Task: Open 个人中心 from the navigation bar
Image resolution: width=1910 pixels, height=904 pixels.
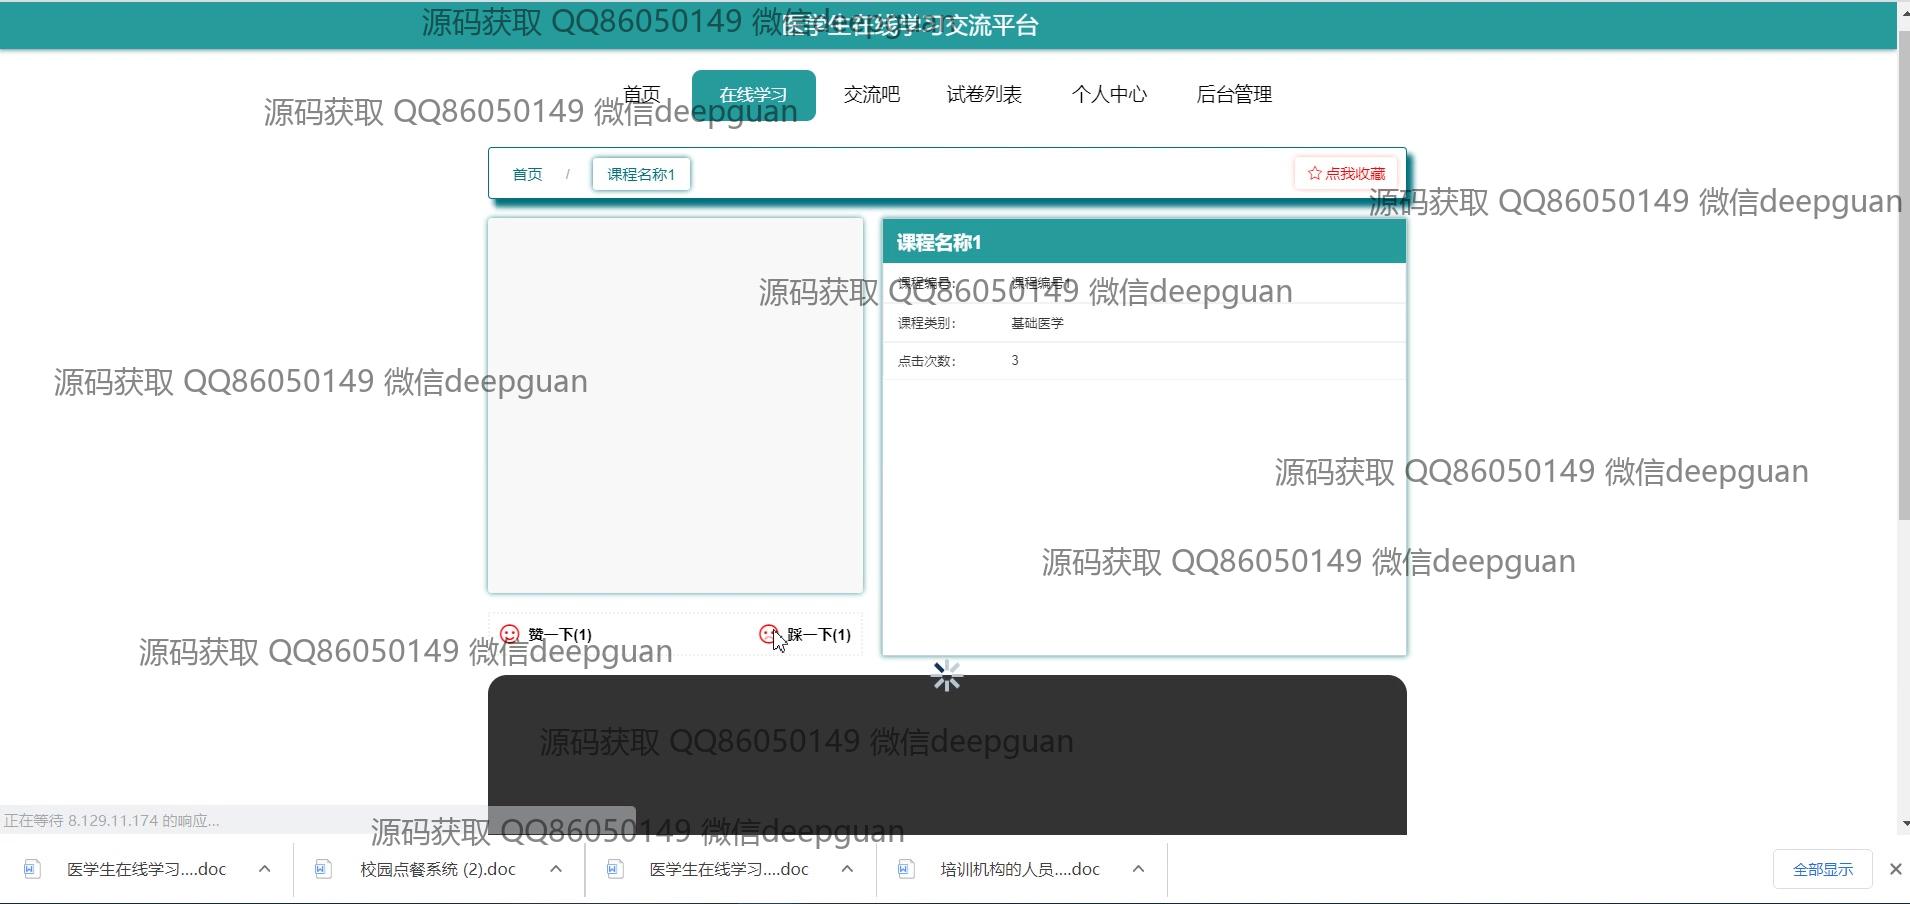Action: [1109, 94]
